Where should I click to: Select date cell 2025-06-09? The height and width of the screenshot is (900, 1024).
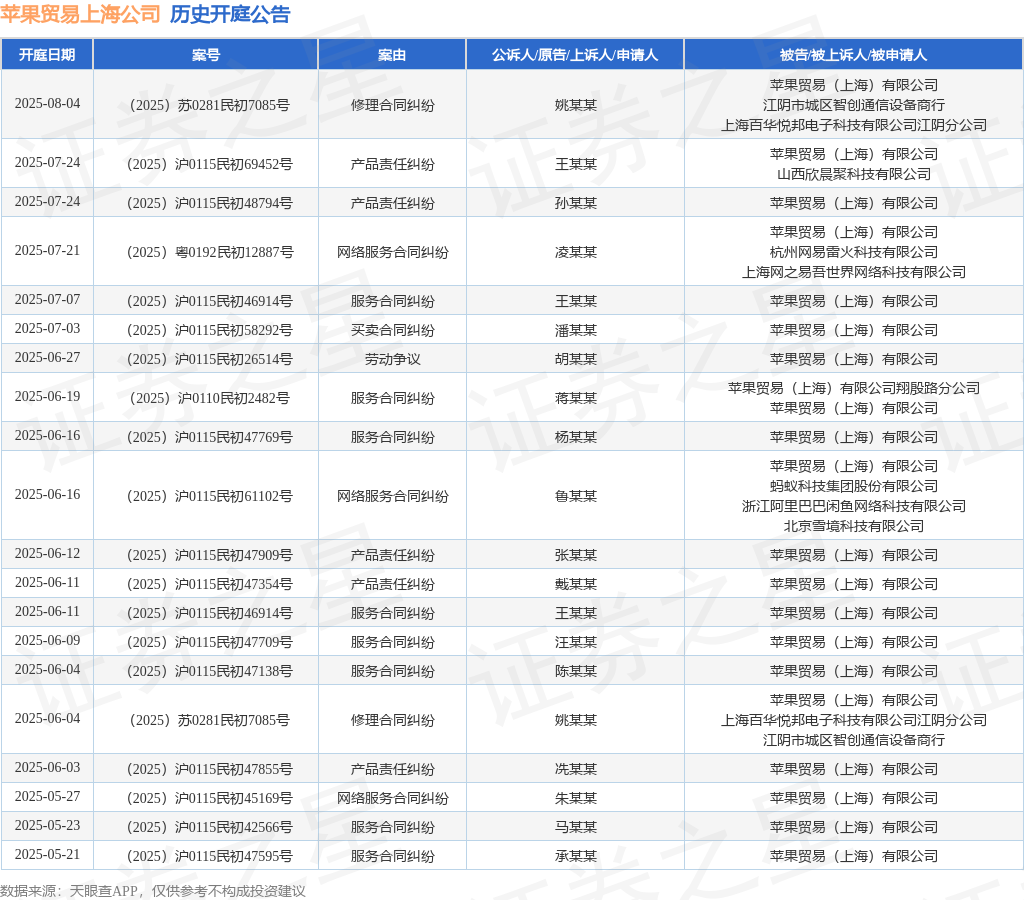point(47,641)
